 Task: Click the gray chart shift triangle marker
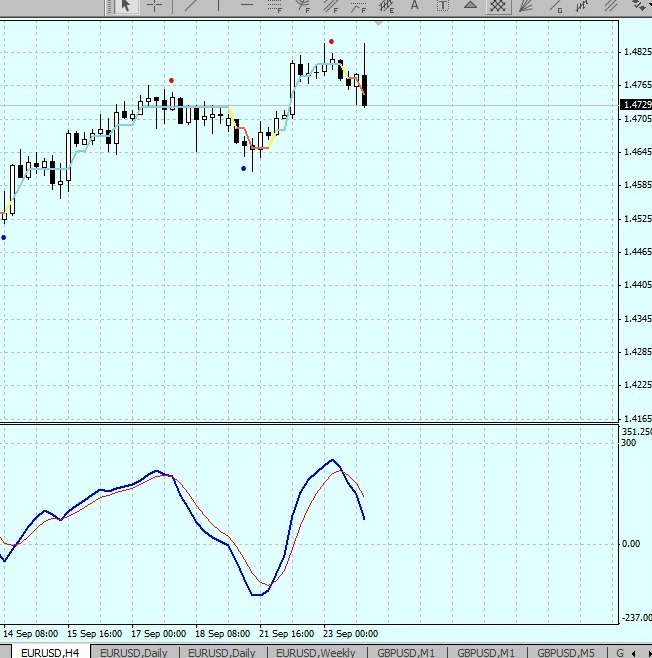tap(379, 21)
